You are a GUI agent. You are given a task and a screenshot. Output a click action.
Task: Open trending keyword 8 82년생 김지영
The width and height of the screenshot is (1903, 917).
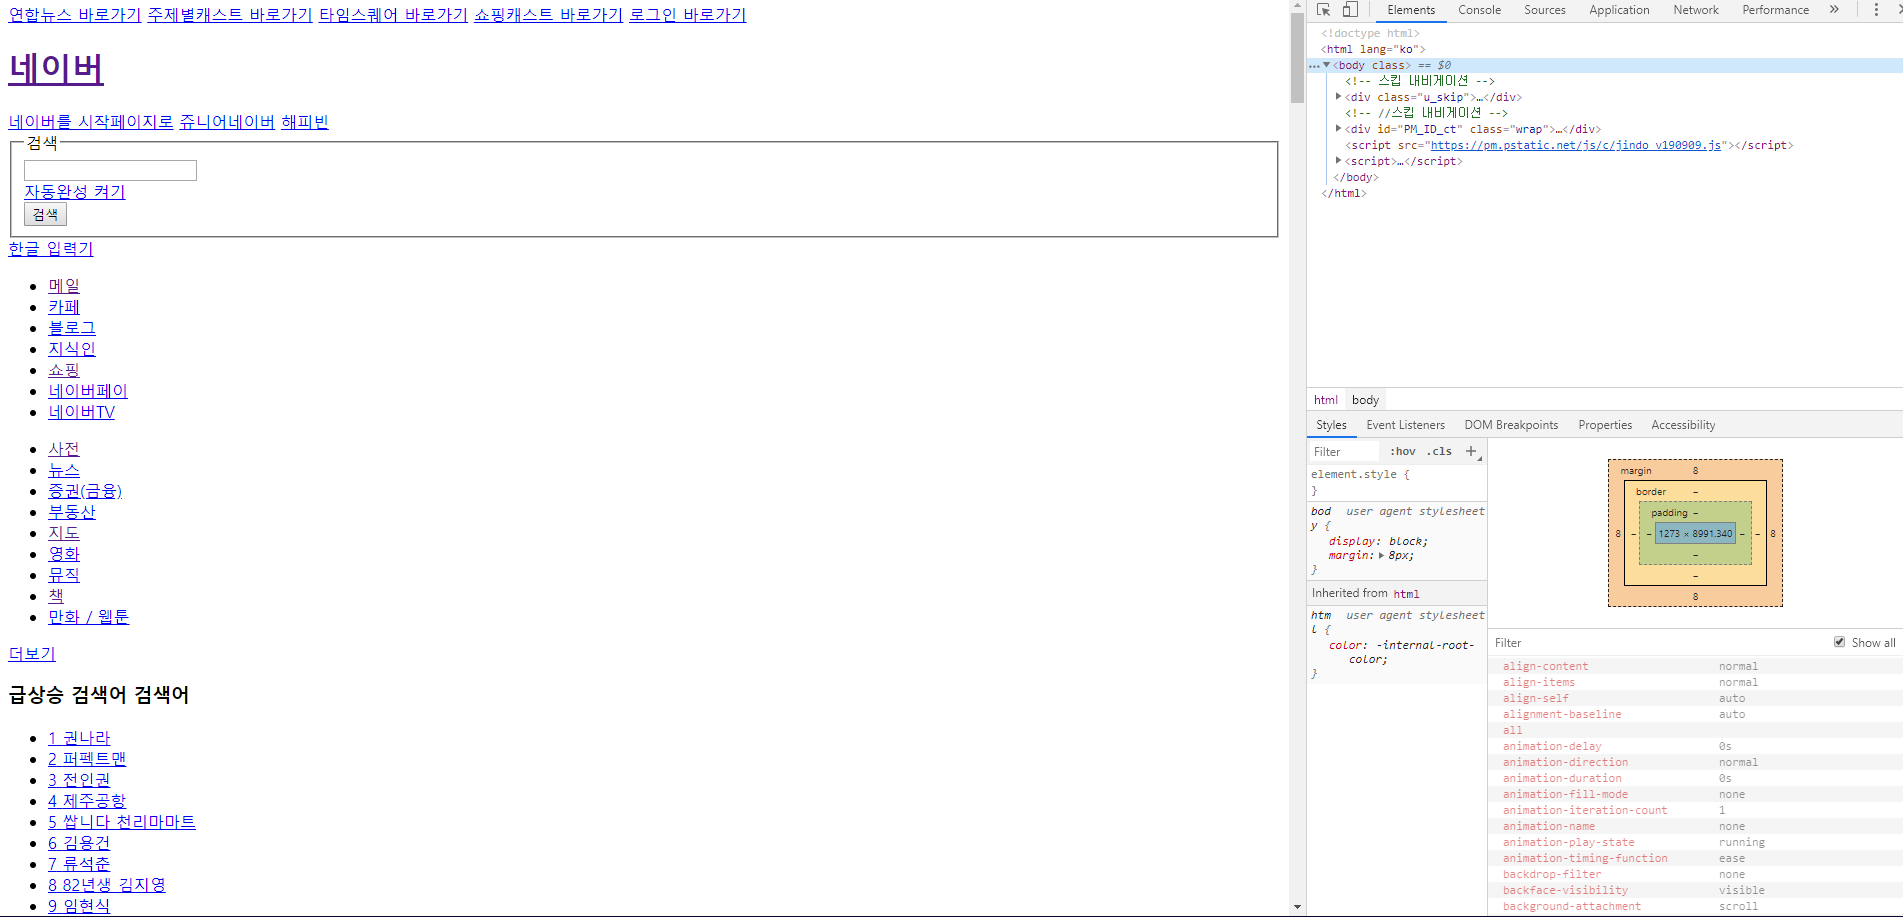pos(107,885)
